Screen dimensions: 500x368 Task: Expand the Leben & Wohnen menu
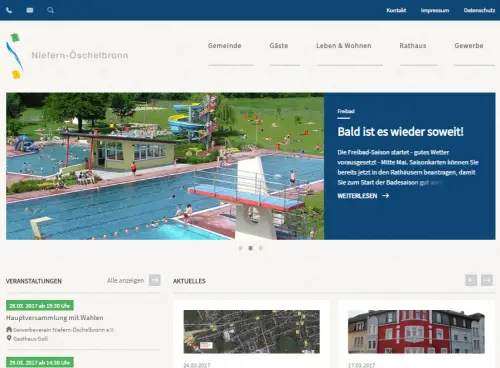(x=344, y=46)
